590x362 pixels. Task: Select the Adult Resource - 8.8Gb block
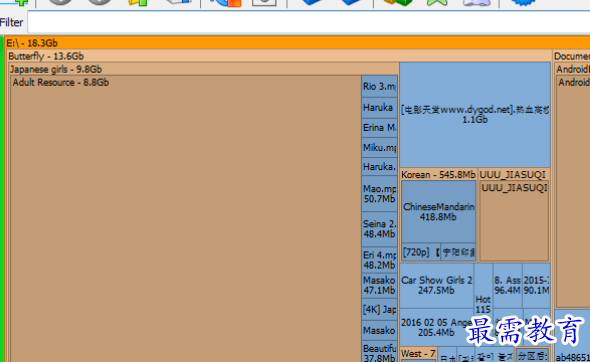(185, 218)
